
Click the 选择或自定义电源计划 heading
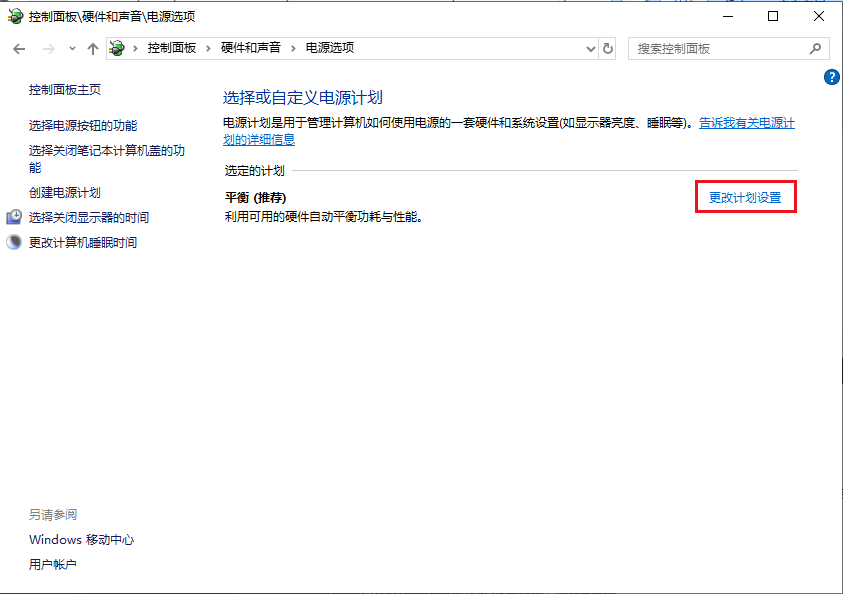(303, 97)
